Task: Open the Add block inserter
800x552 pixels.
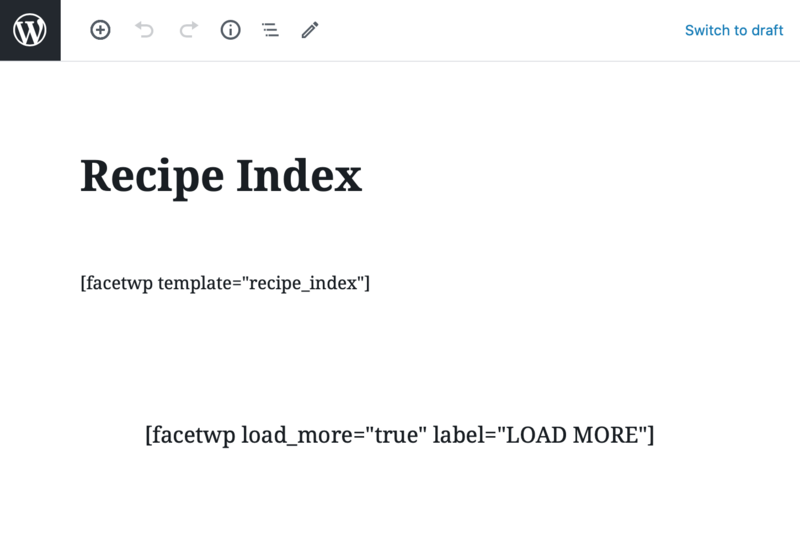Action: tap(101, 30)
